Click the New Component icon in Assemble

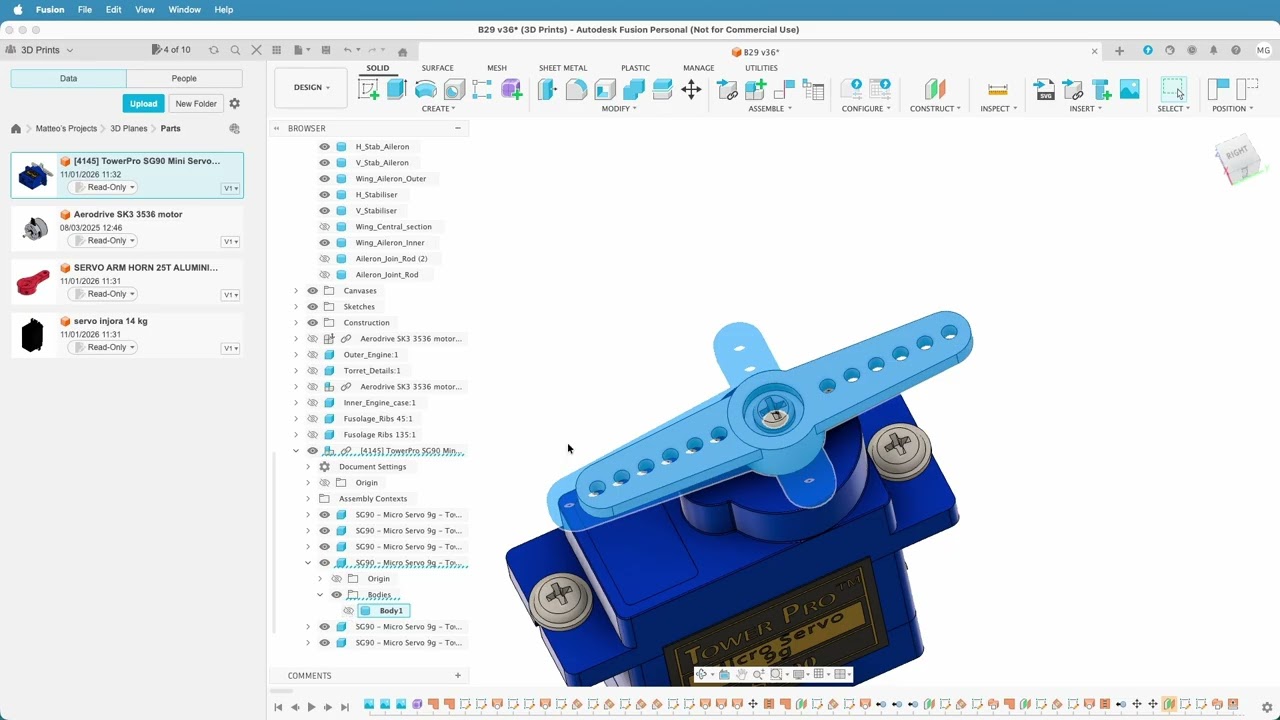tap(756, 90)
